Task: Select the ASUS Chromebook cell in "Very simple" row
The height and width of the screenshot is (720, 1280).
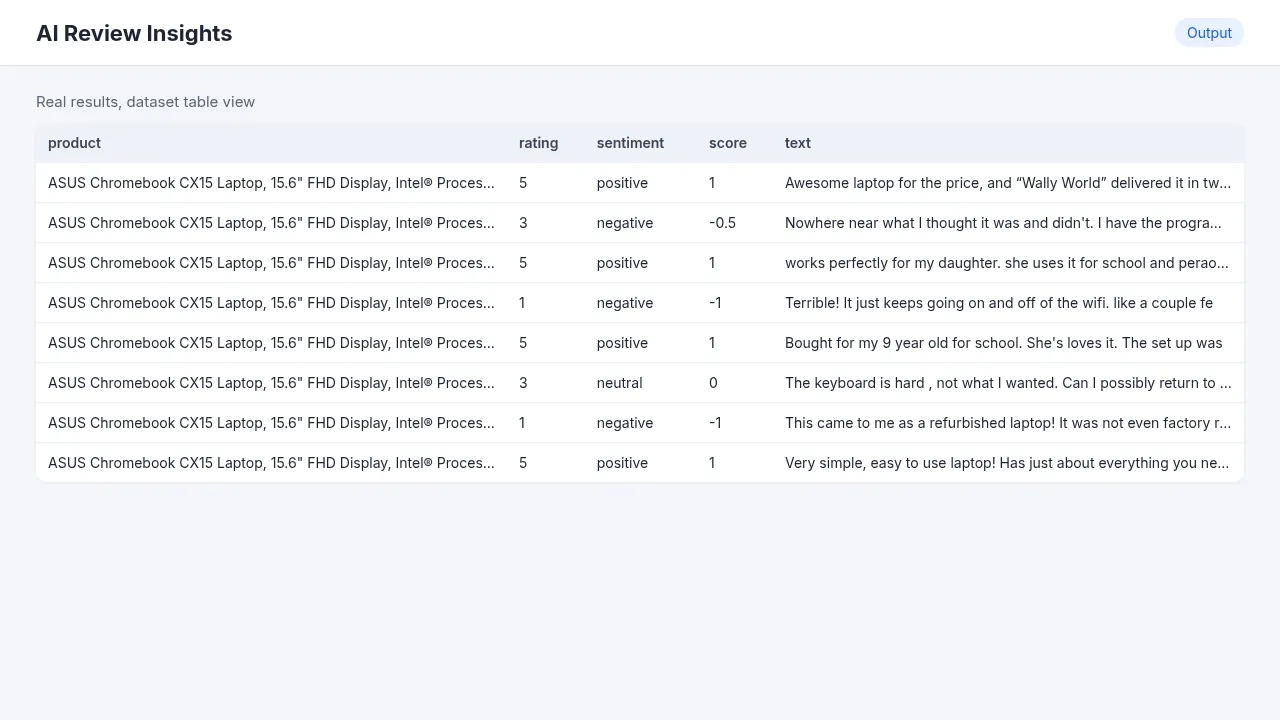Action: coord(271,463)
